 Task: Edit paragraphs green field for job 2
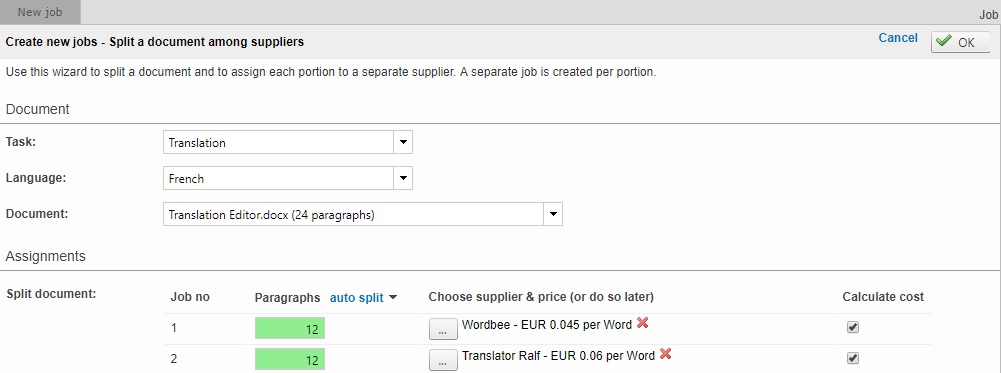(x=290, y=359)
